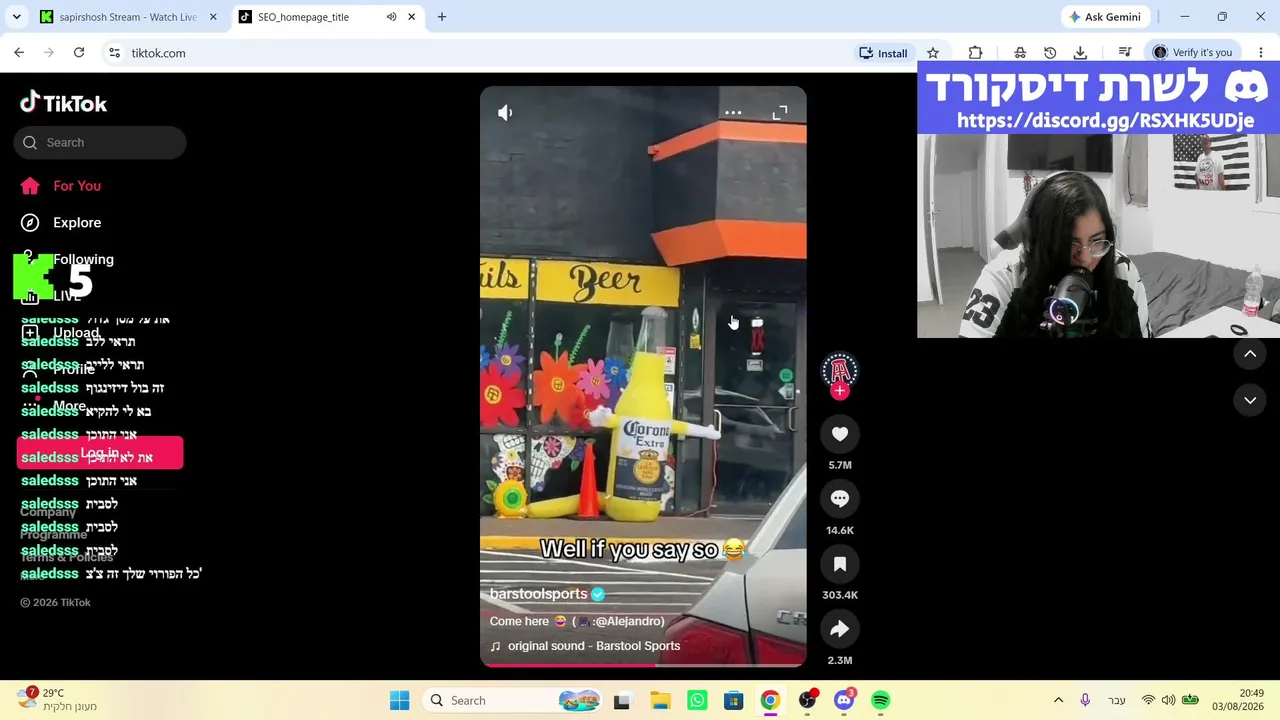Bookmark the video to favorites
The image size is (1280, 720).
coord(840,564)
